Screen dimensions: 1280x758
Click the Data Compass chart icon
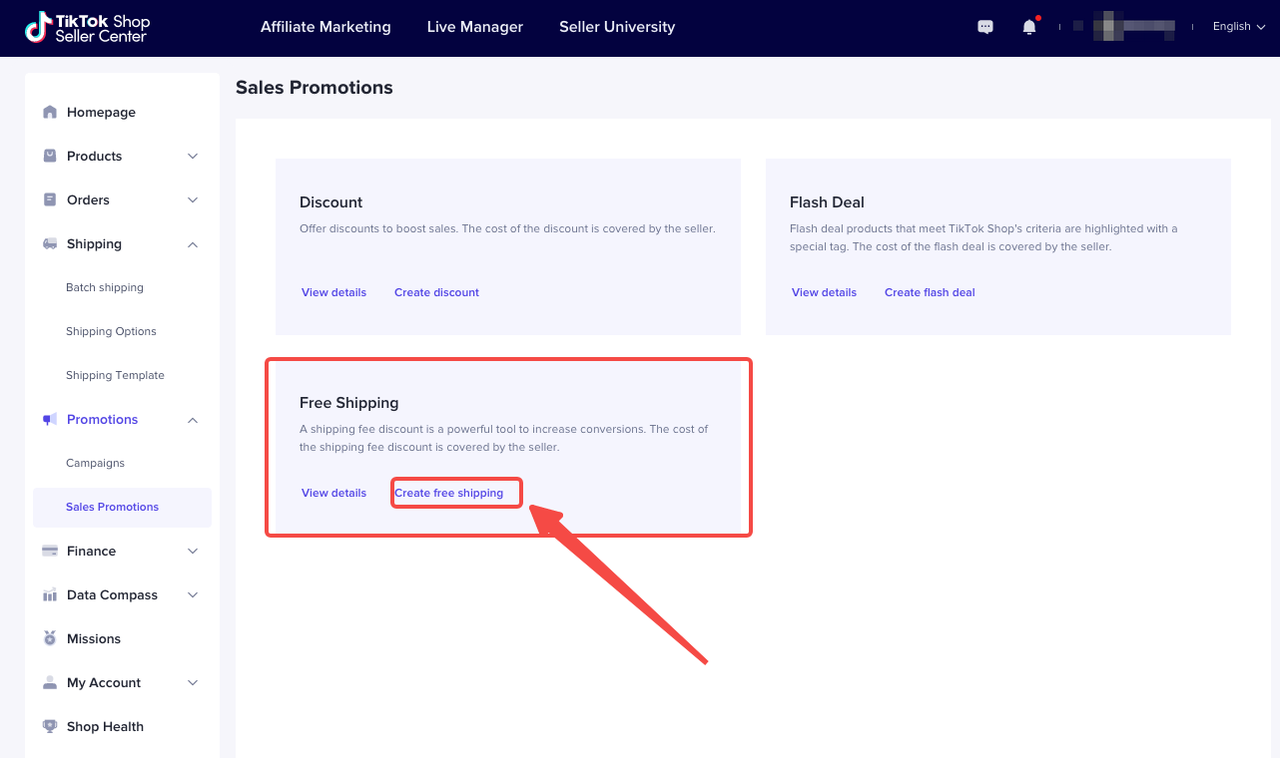pyautogui.click(x=50, y=595)
